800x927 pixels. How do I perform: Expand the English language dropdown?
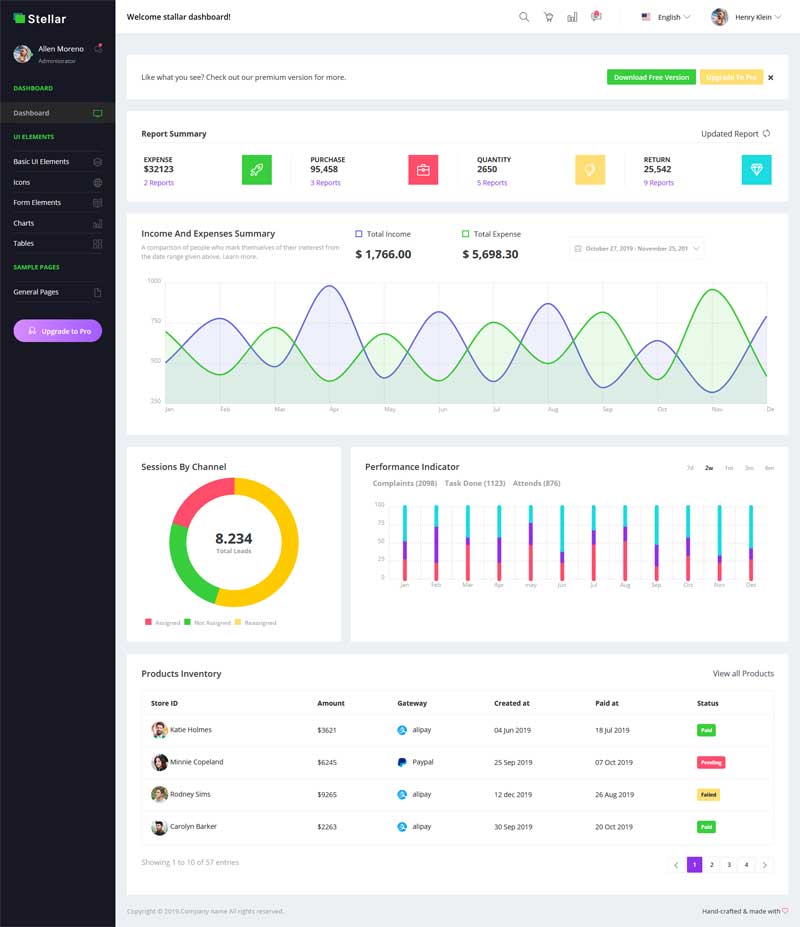(666, 17)
